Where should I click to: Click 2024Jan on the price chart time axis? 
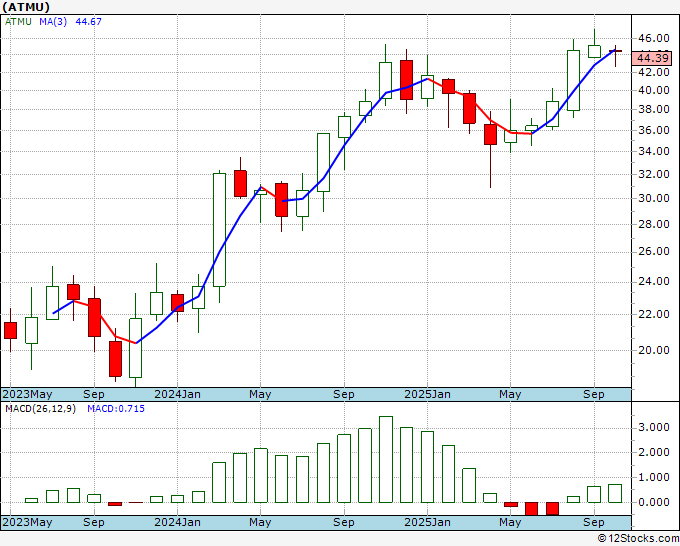(x=177, y=394)
